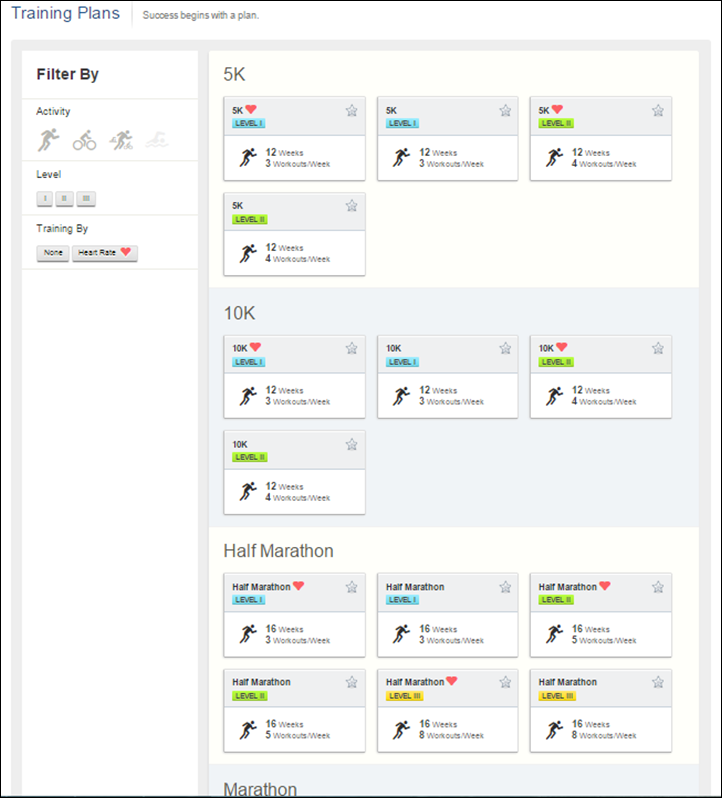Filter plans by running activity icon

(48, 140)
